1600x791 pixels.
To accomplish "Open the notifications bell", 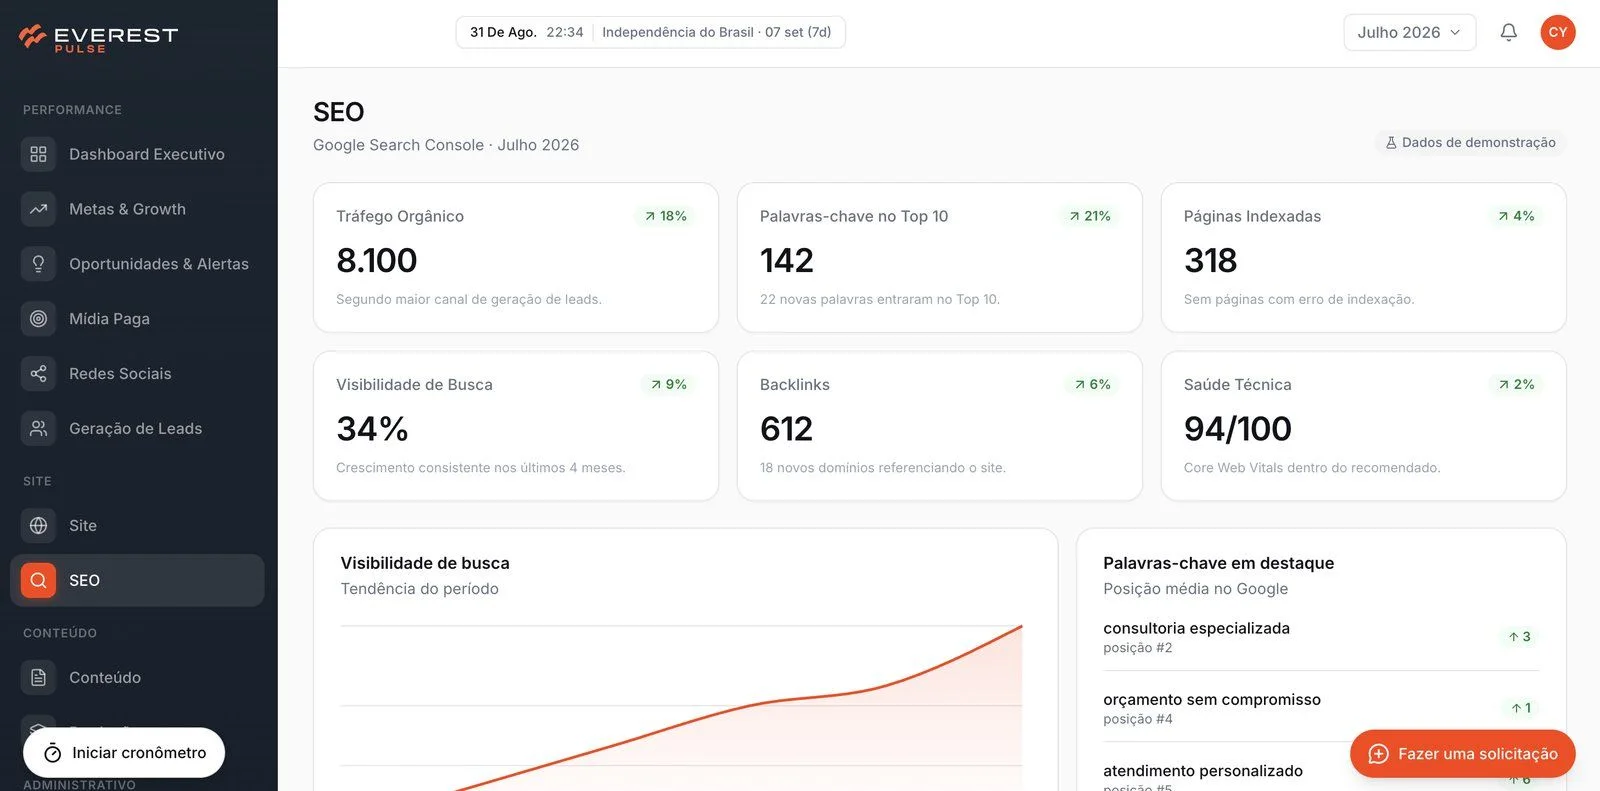I will click(x=1508, y=32).
